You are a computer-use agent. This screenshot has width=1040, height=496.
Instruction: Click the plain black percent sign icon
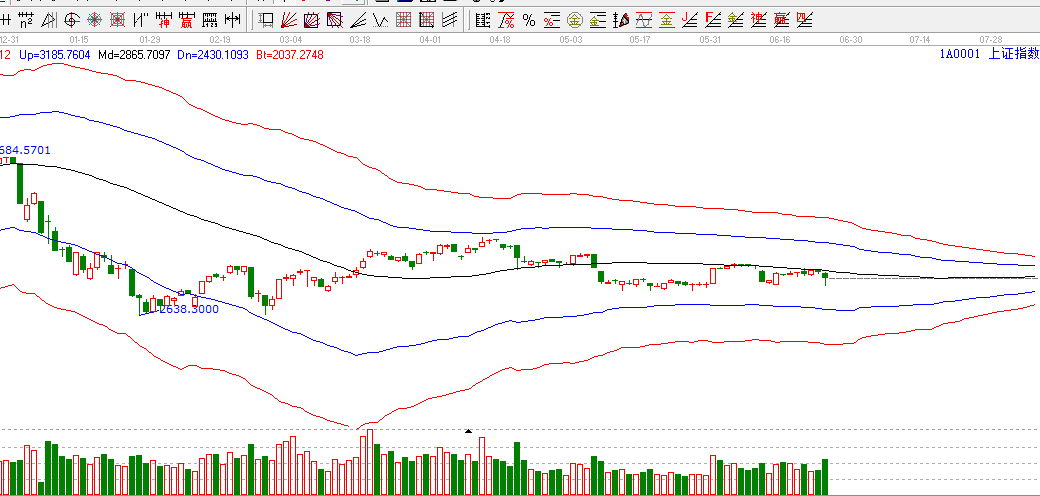[x=529, y=19]
